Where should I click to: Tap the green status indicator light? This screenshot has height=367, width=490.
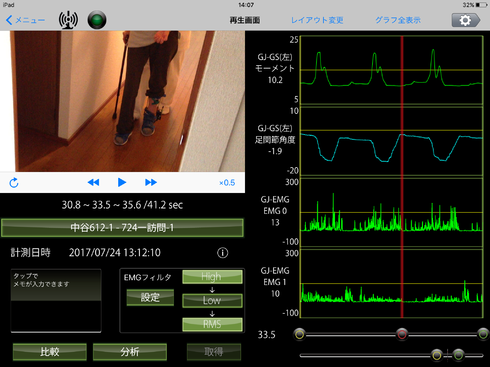click(x=97, y=20)
